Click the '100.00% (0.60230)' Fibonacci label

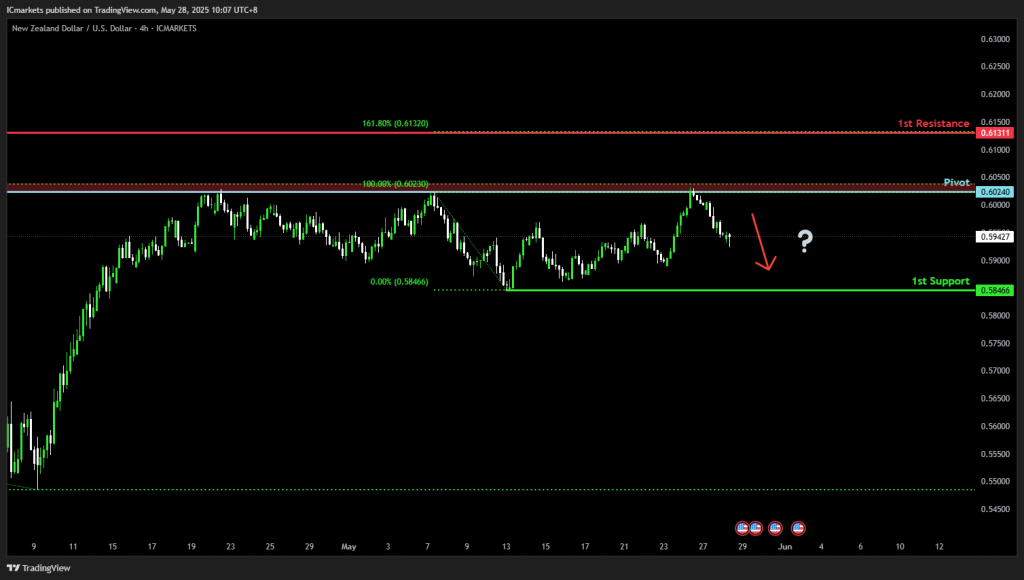click(x=395, y=184)
